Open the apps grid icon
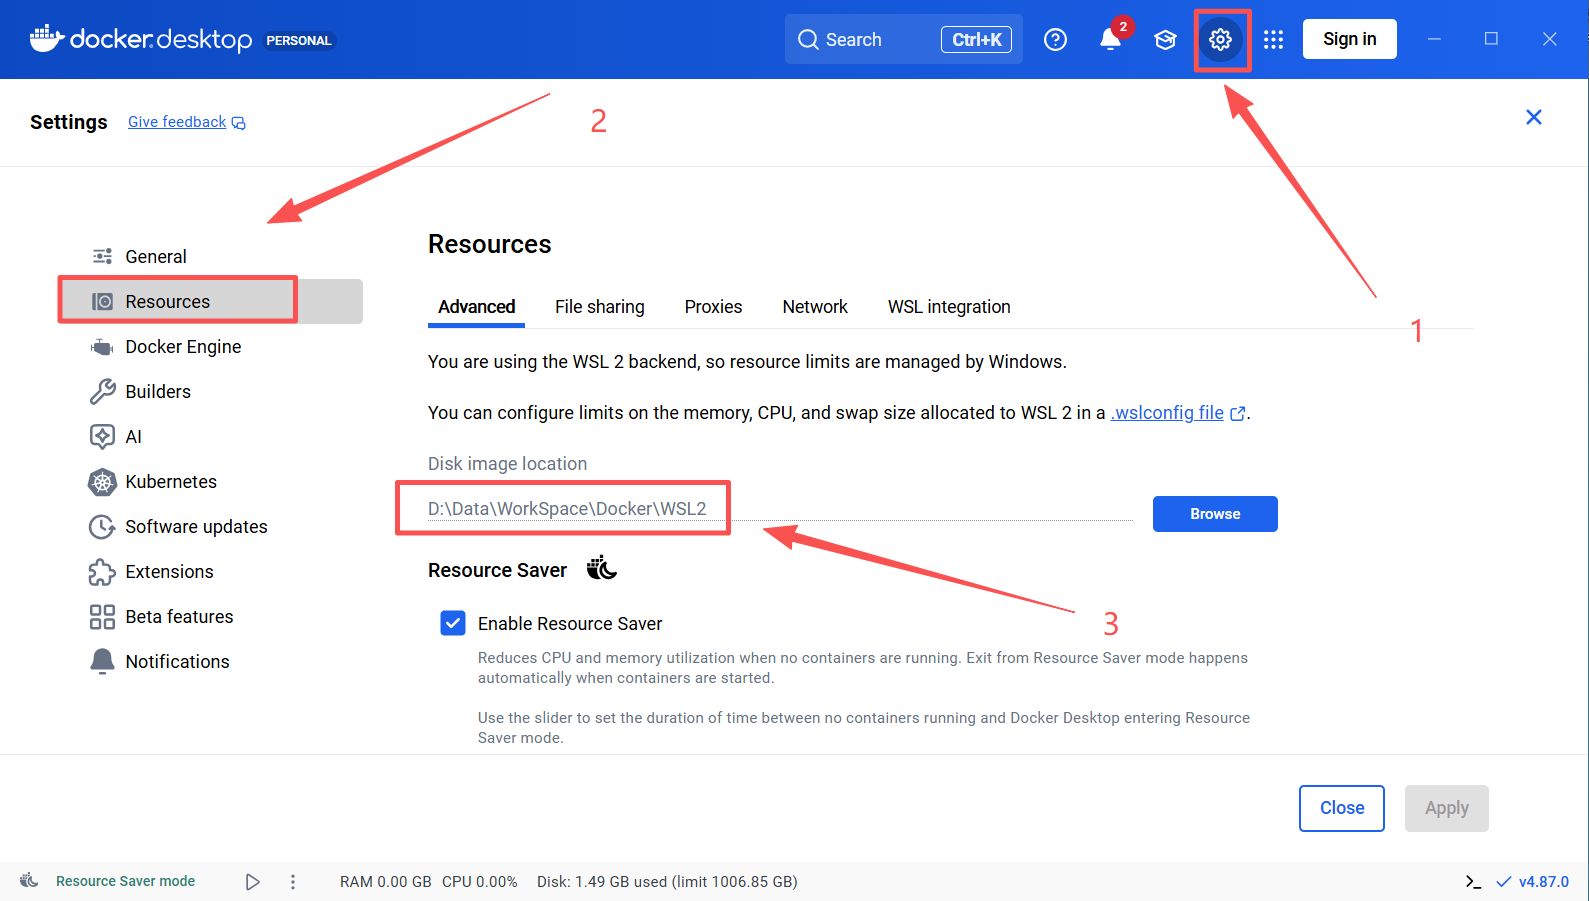Viewport: 1589px width, 901px height. (x=1273, y=39)
